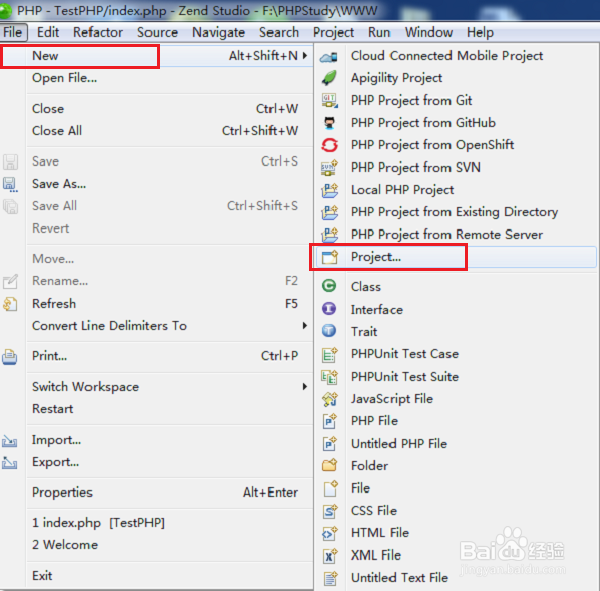
Task: Open recent item 2 Welcome
Action: 170,545
